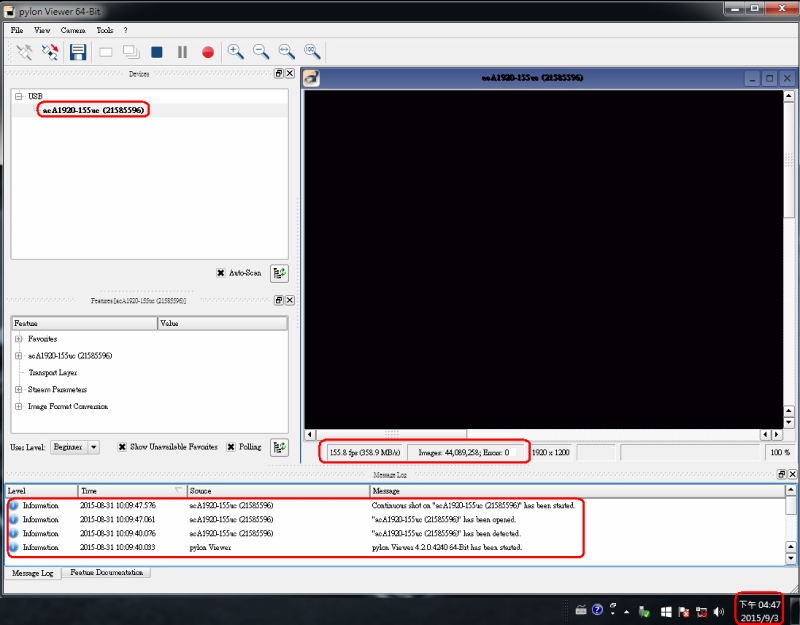800x625 pixels.
Task: Start recording with the red circle button
Action: pos(208,52)
